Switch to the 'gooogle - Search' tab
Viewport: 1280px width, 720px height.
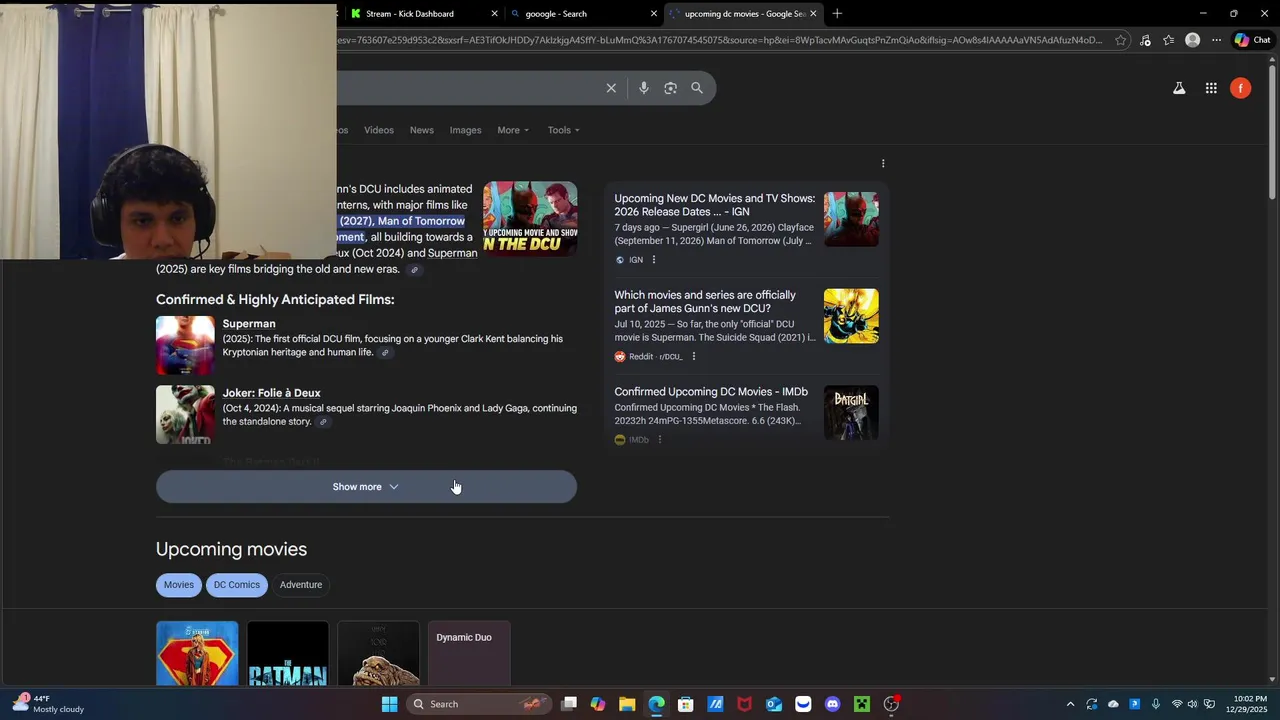click(582, 14)
